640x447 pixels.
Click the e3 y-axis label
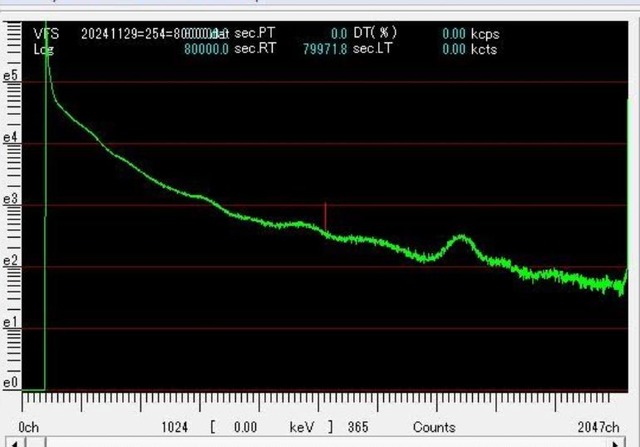(11, 199)
